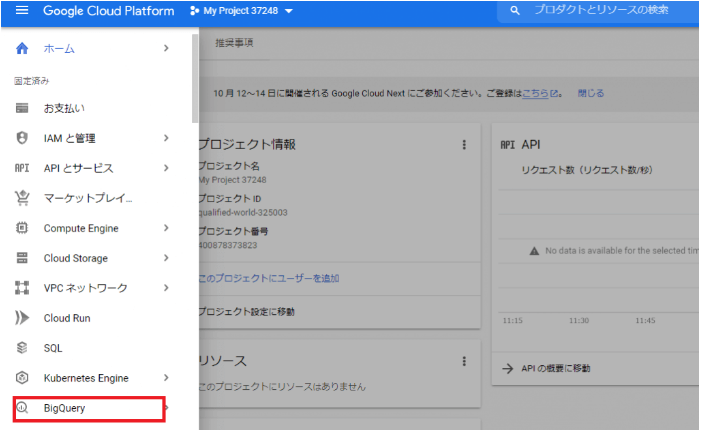Switch to the 推奨事項 tab
The height and width of the screenshot is (430, 701).
click(x=234, y=43)
